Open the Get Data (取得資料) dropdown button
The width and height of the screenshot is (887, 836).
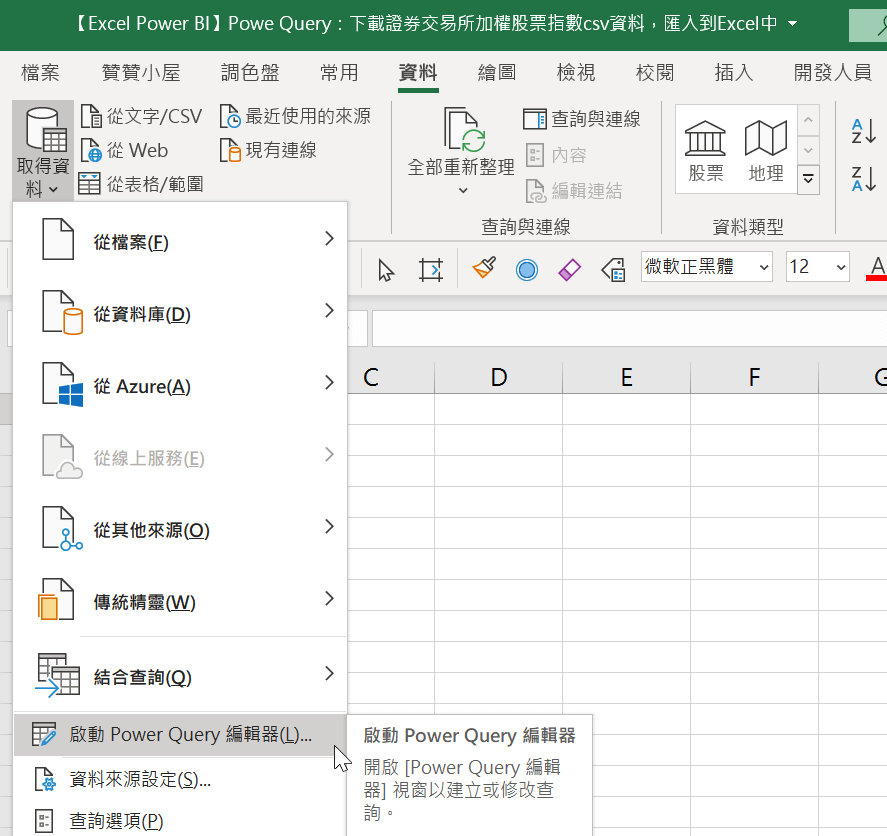click(43, 152)
